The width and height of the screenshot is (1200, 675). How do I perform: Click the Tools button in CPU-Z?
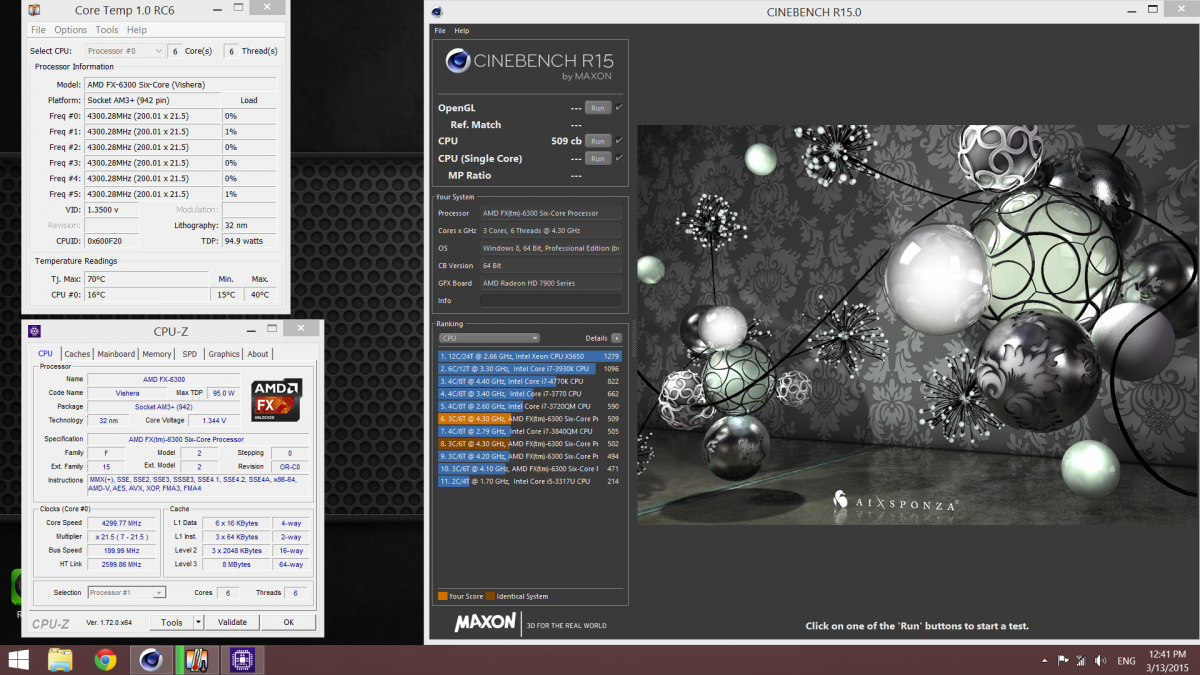coord(172,622)
